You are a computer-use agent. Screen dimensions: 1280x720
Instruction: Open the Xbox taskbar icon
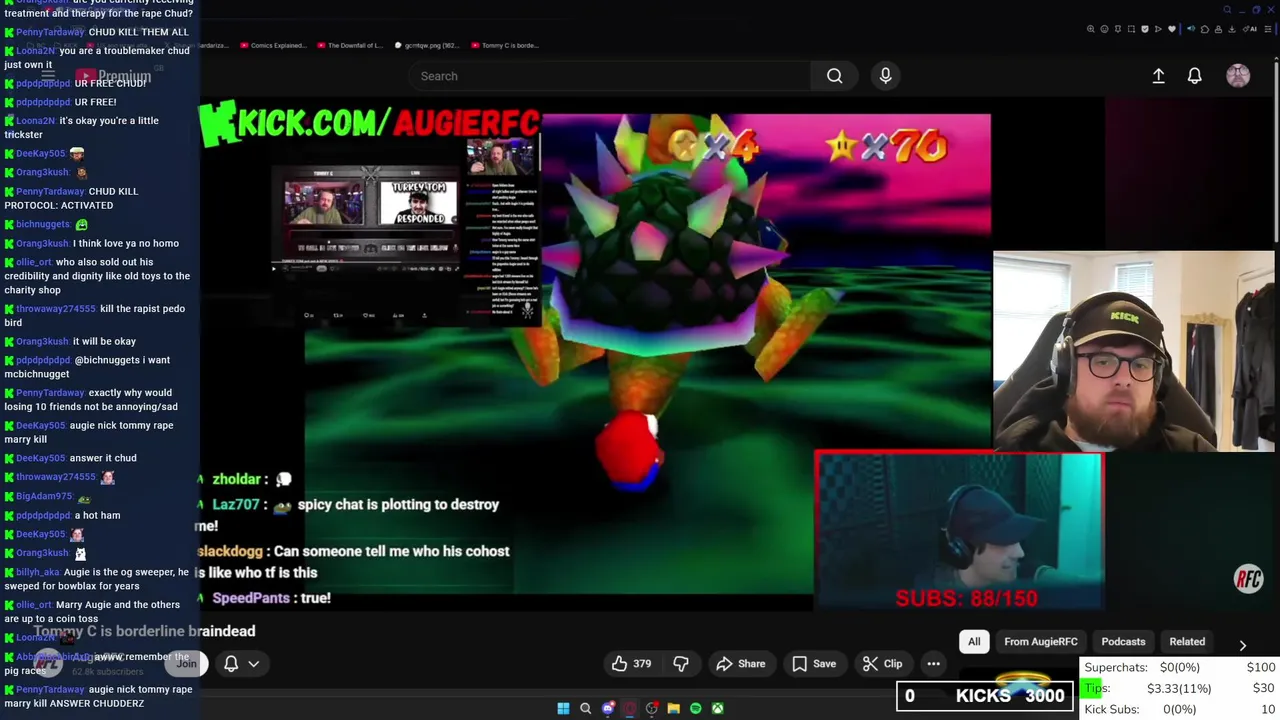(717, 709)
